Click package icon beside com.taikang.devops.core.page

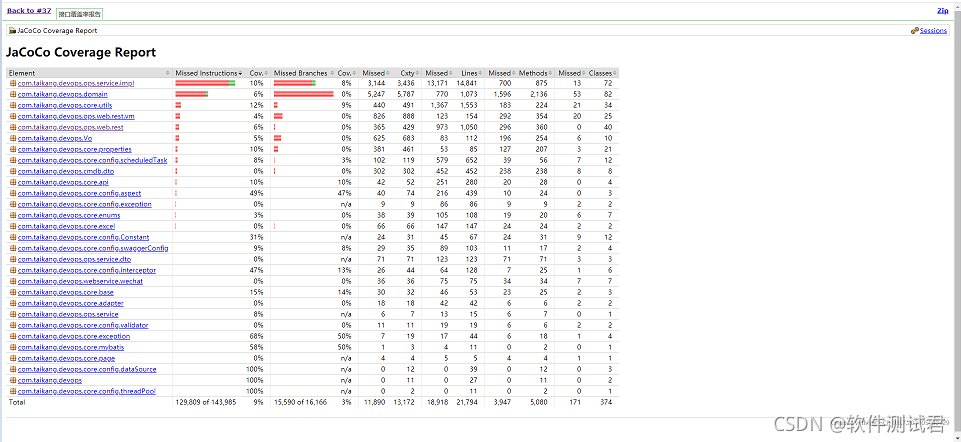(12, 358)
